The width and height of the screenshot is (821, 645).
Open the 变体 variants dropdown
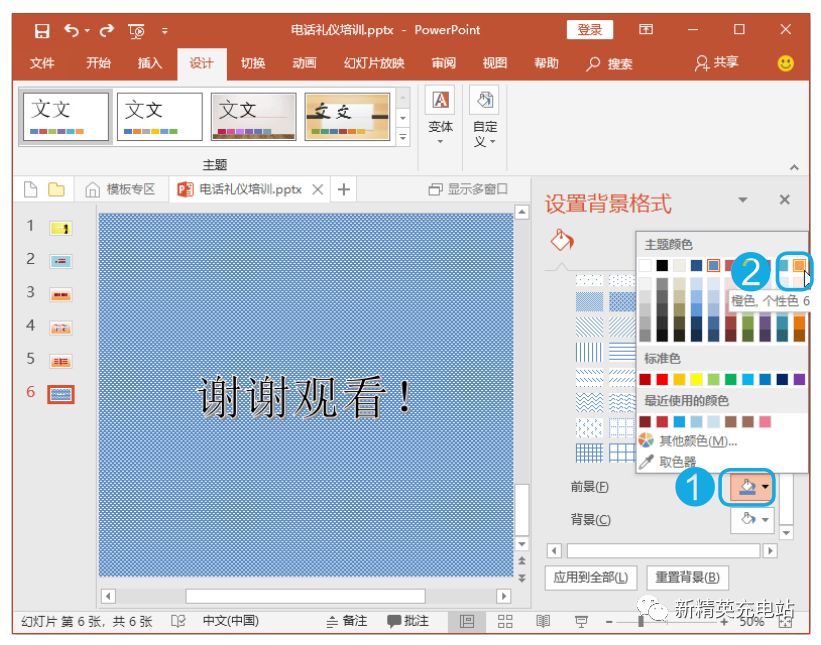(440, 118)
